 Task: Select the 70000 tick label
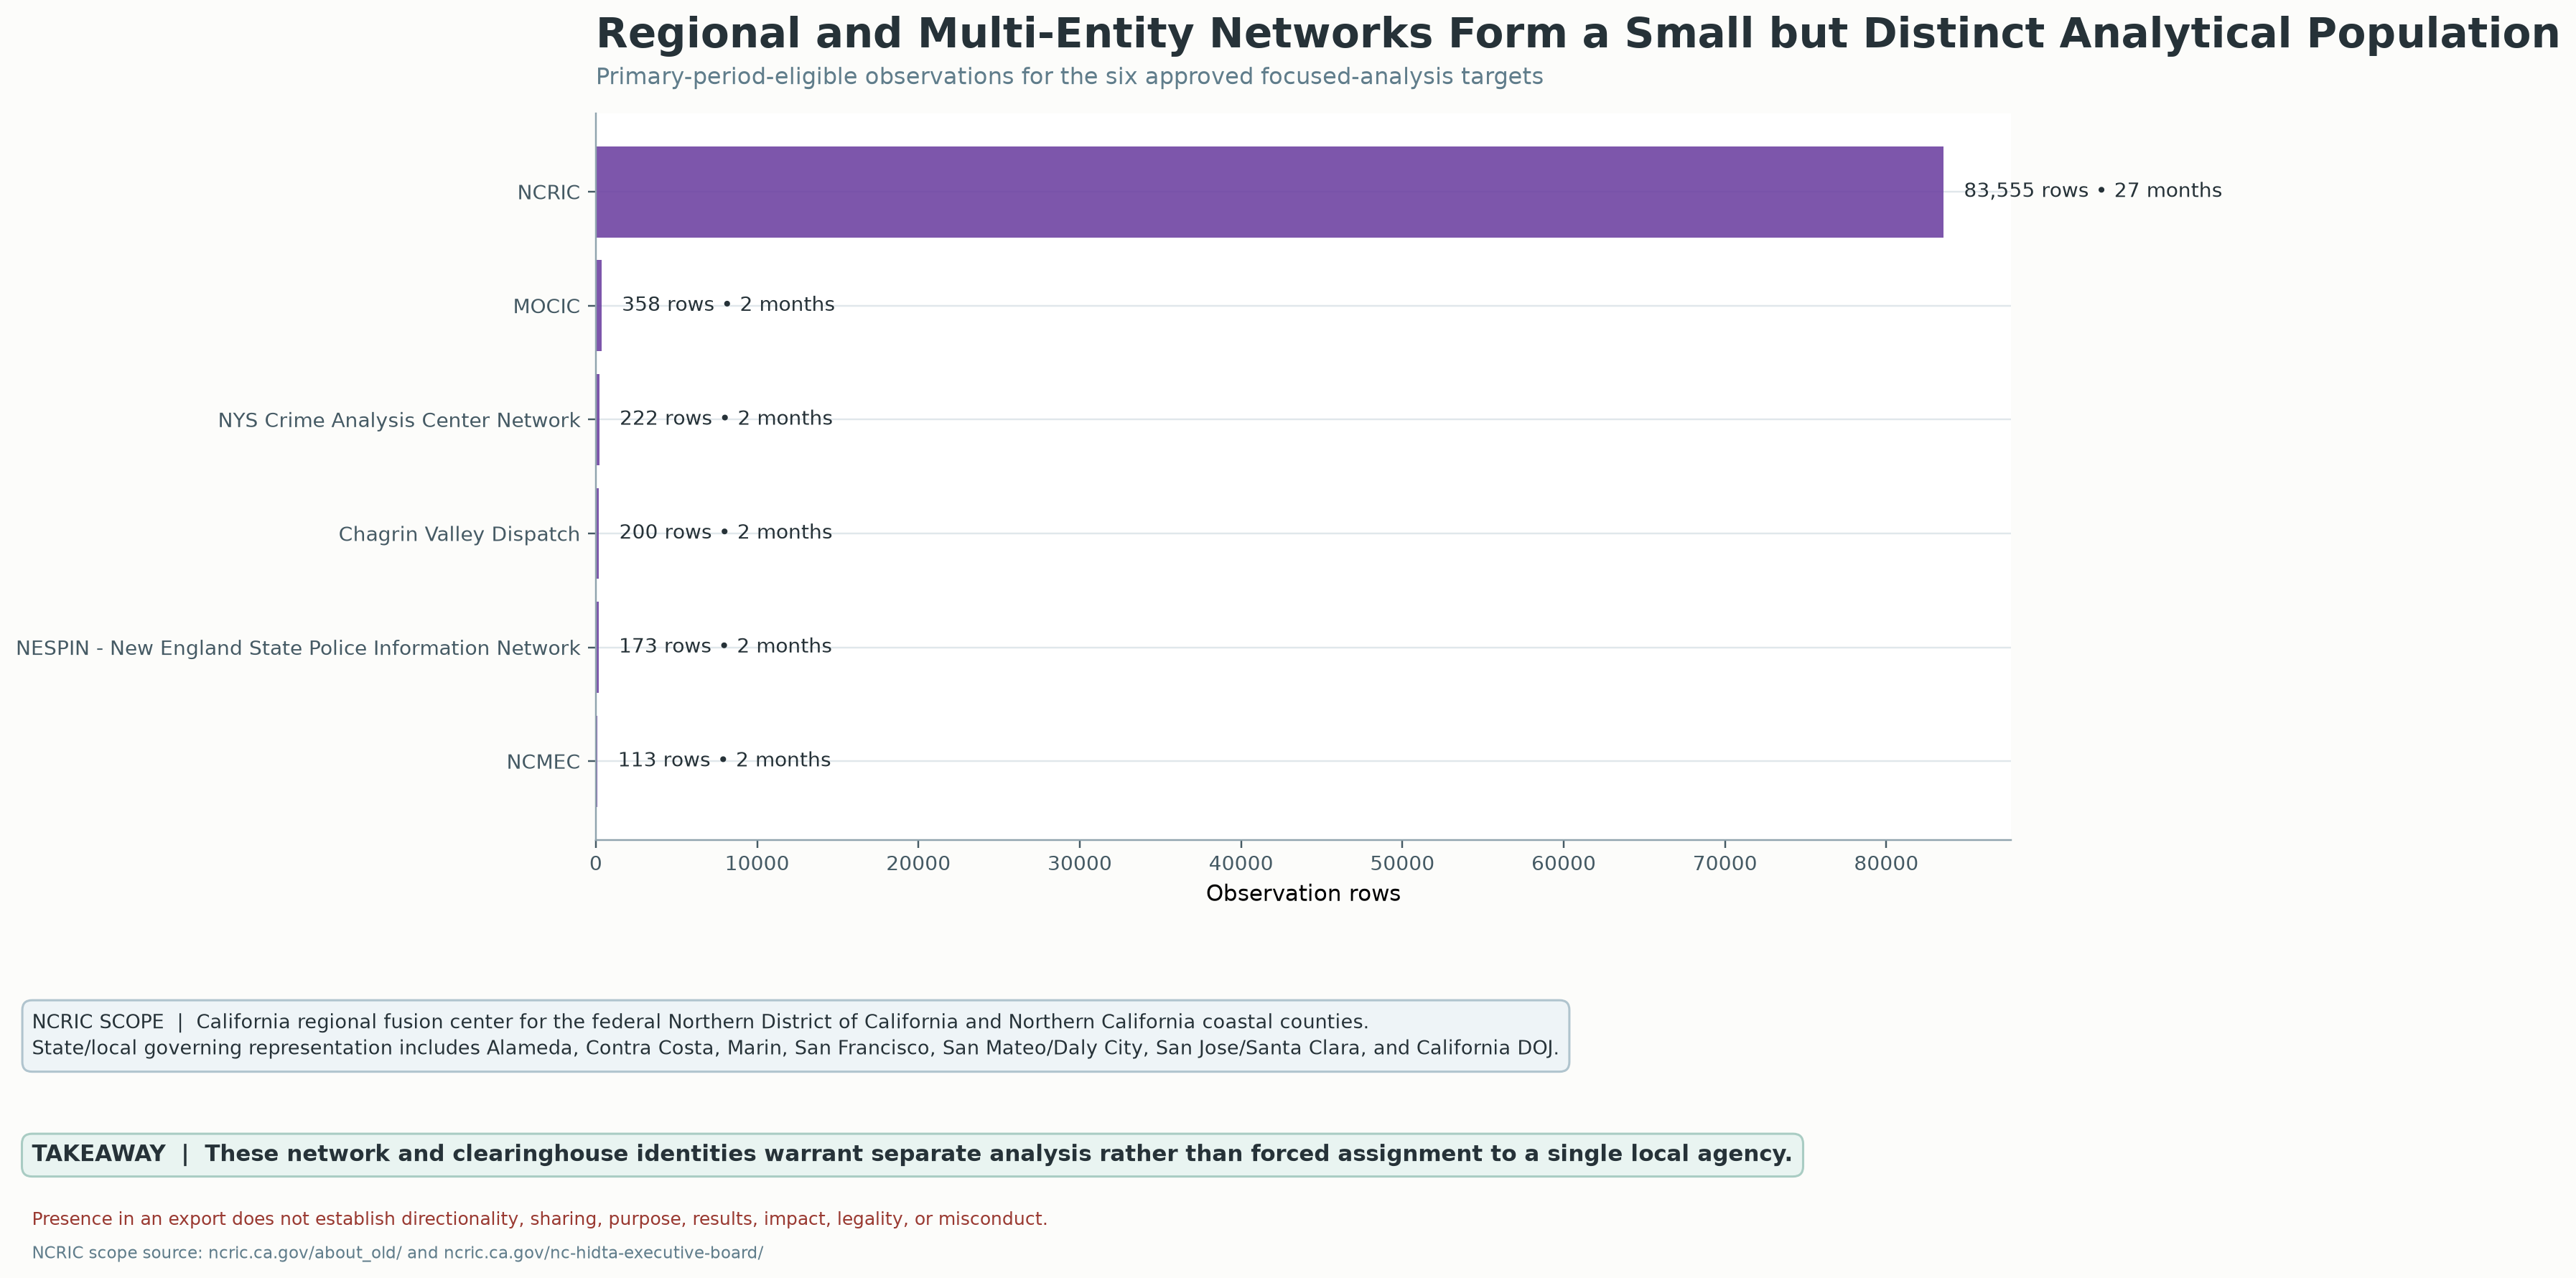coord(1725,865)
